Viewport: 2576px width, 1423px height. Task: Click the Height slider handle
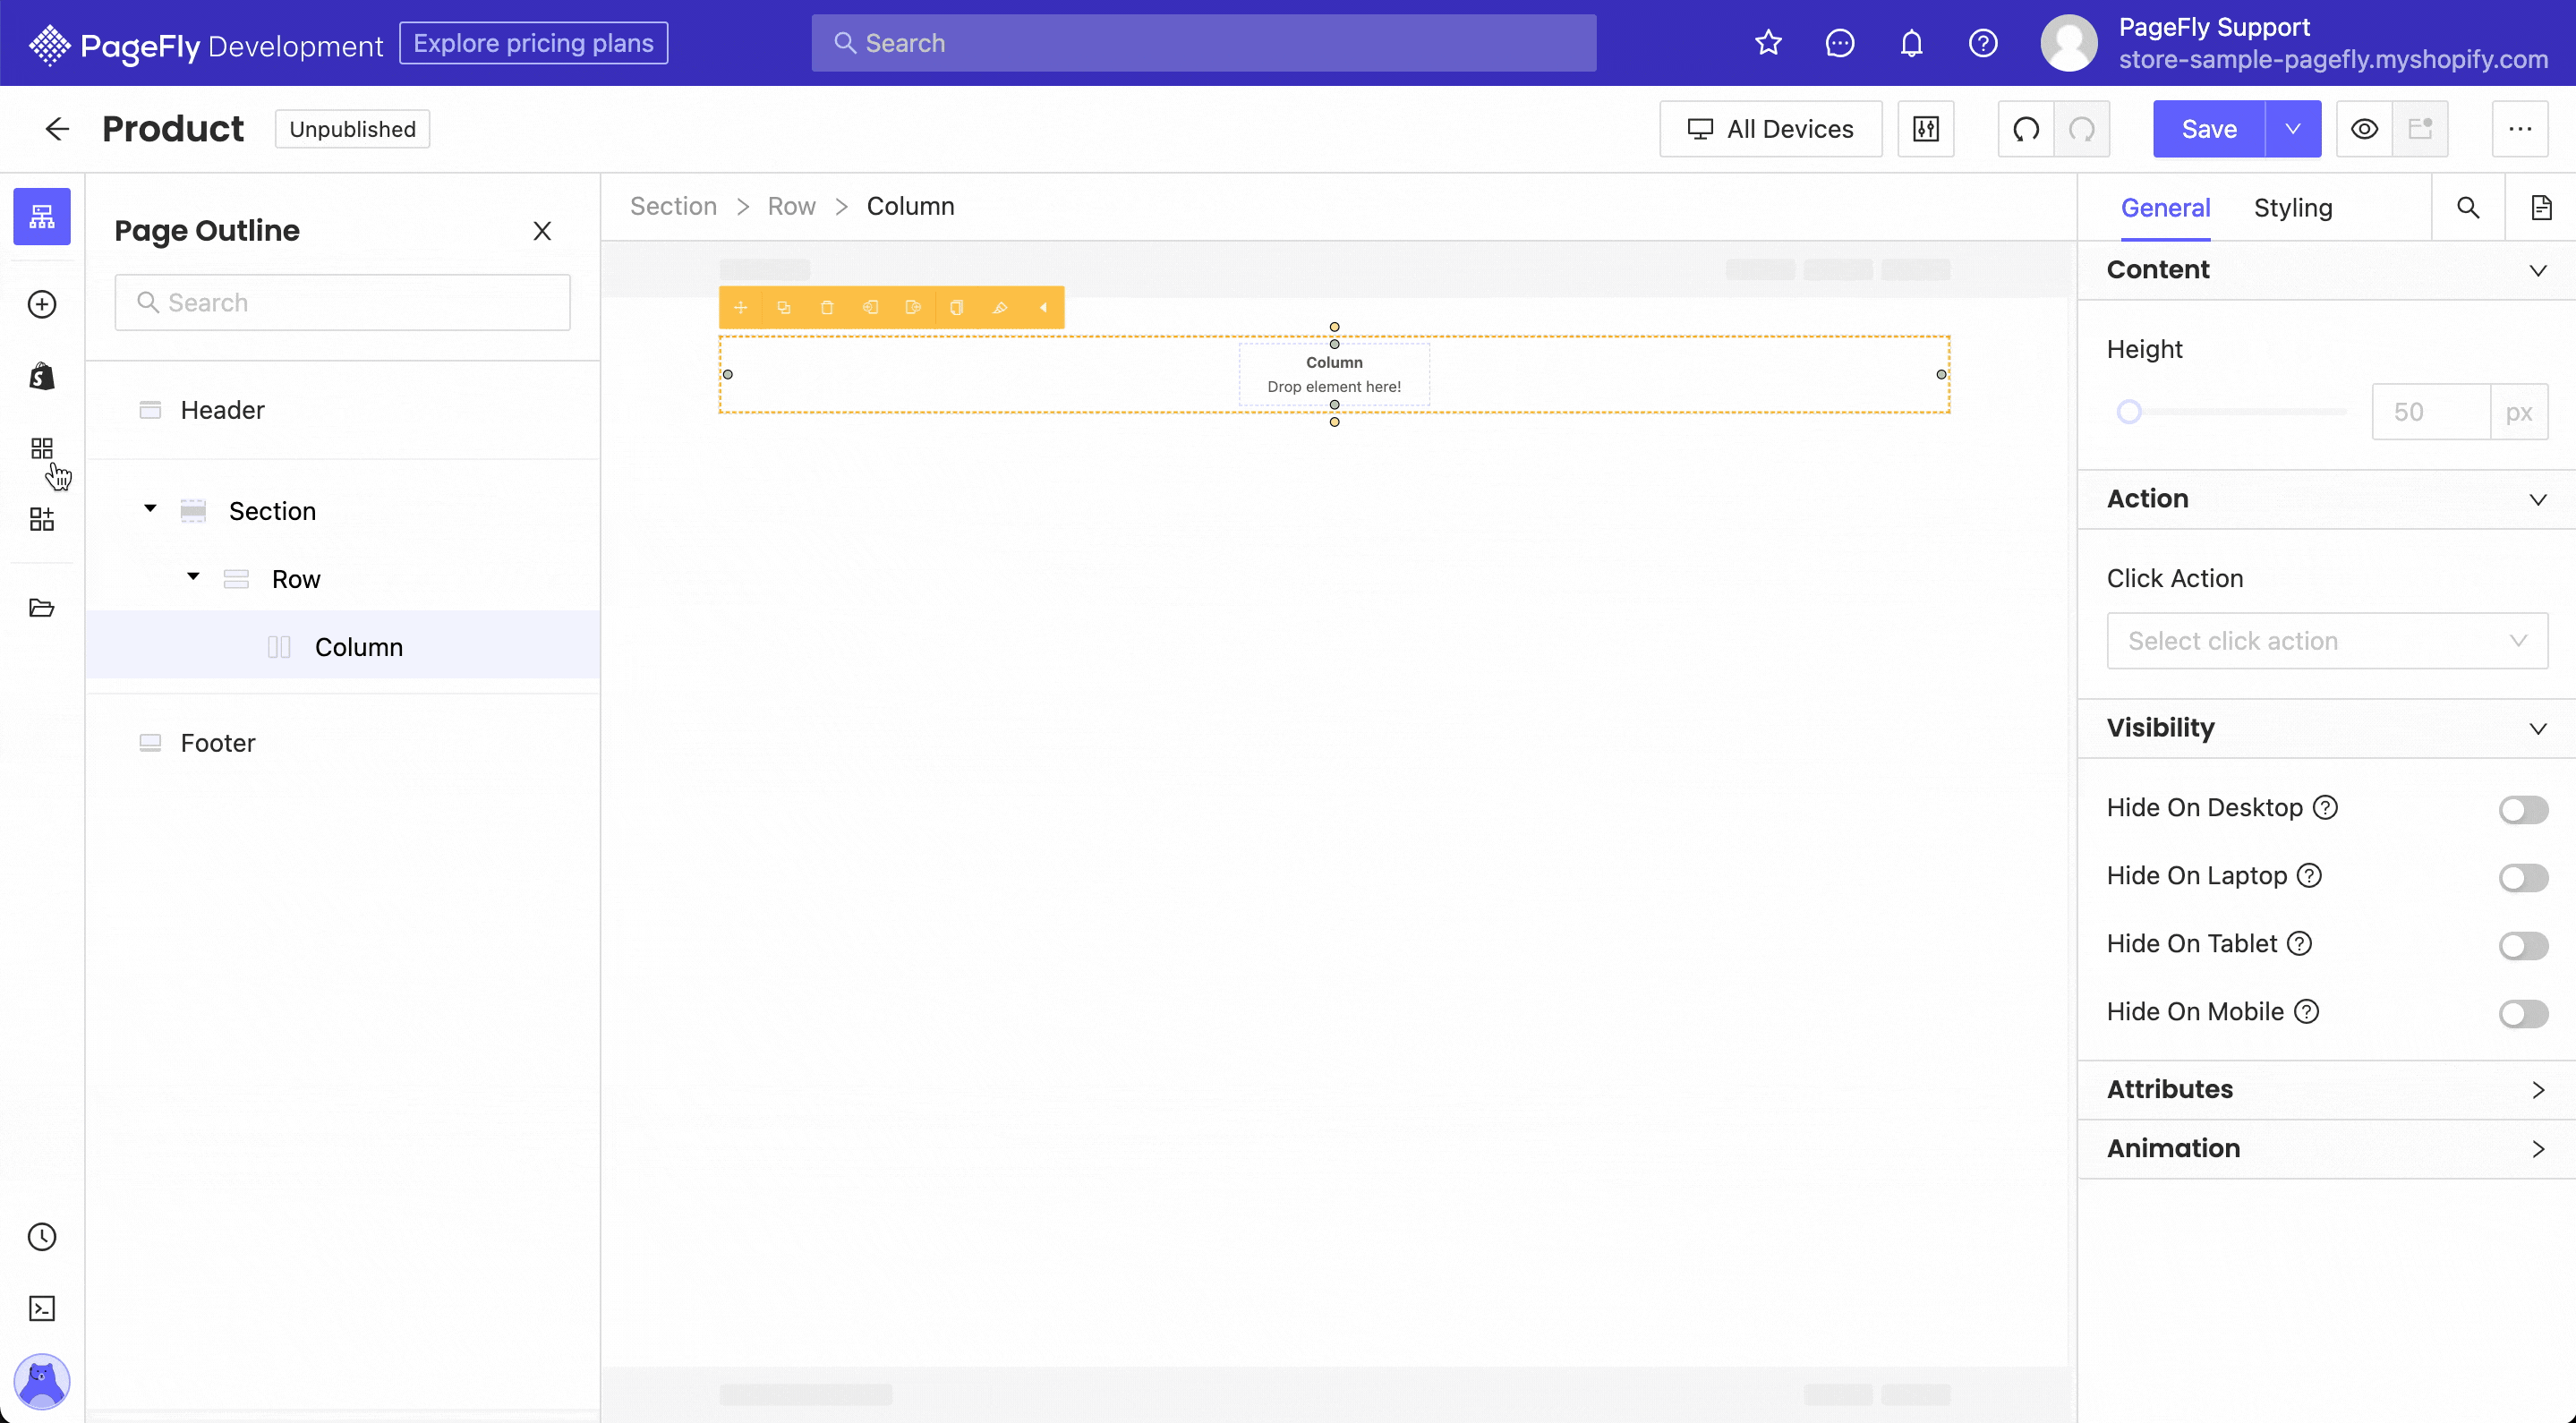pyautogui.click(x=2129, y=412)
